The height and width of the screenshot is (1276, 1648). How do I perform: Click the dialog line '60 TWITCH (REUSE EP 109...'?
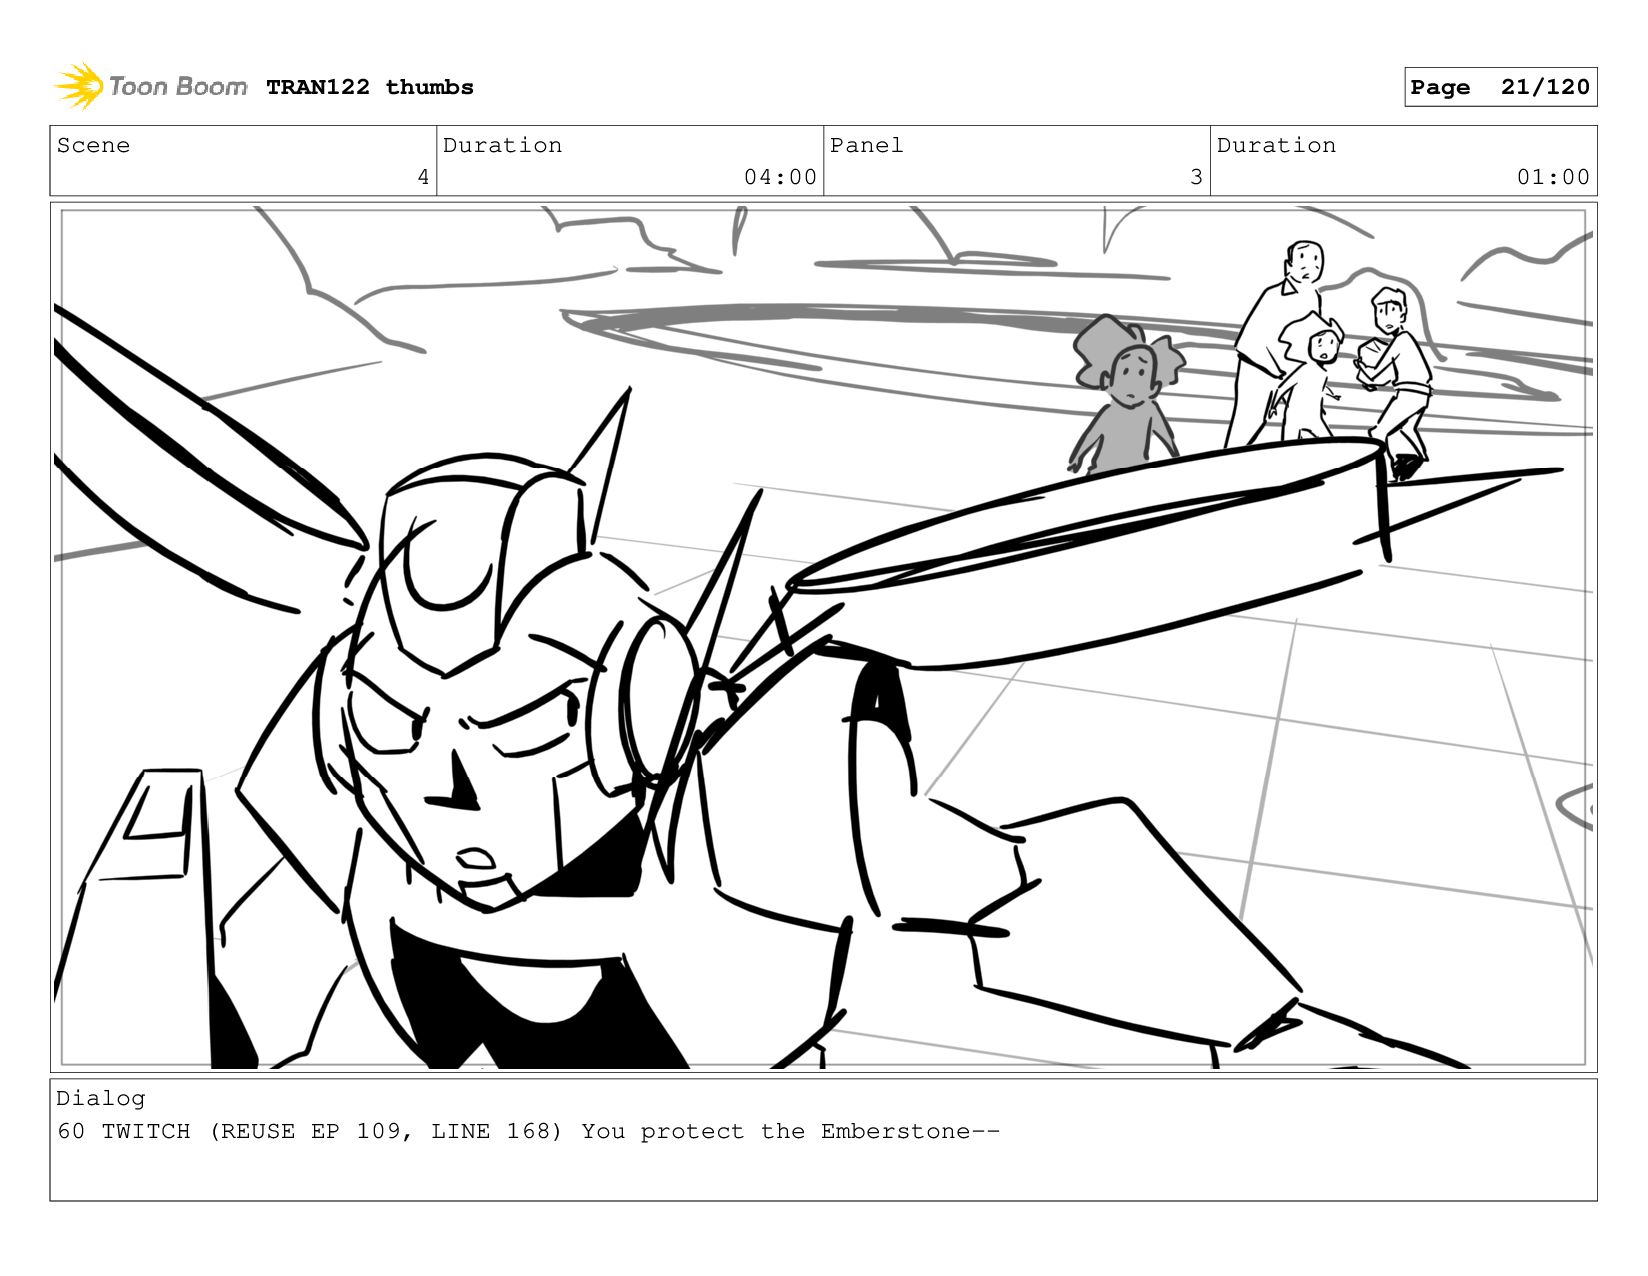(529, 1131)
